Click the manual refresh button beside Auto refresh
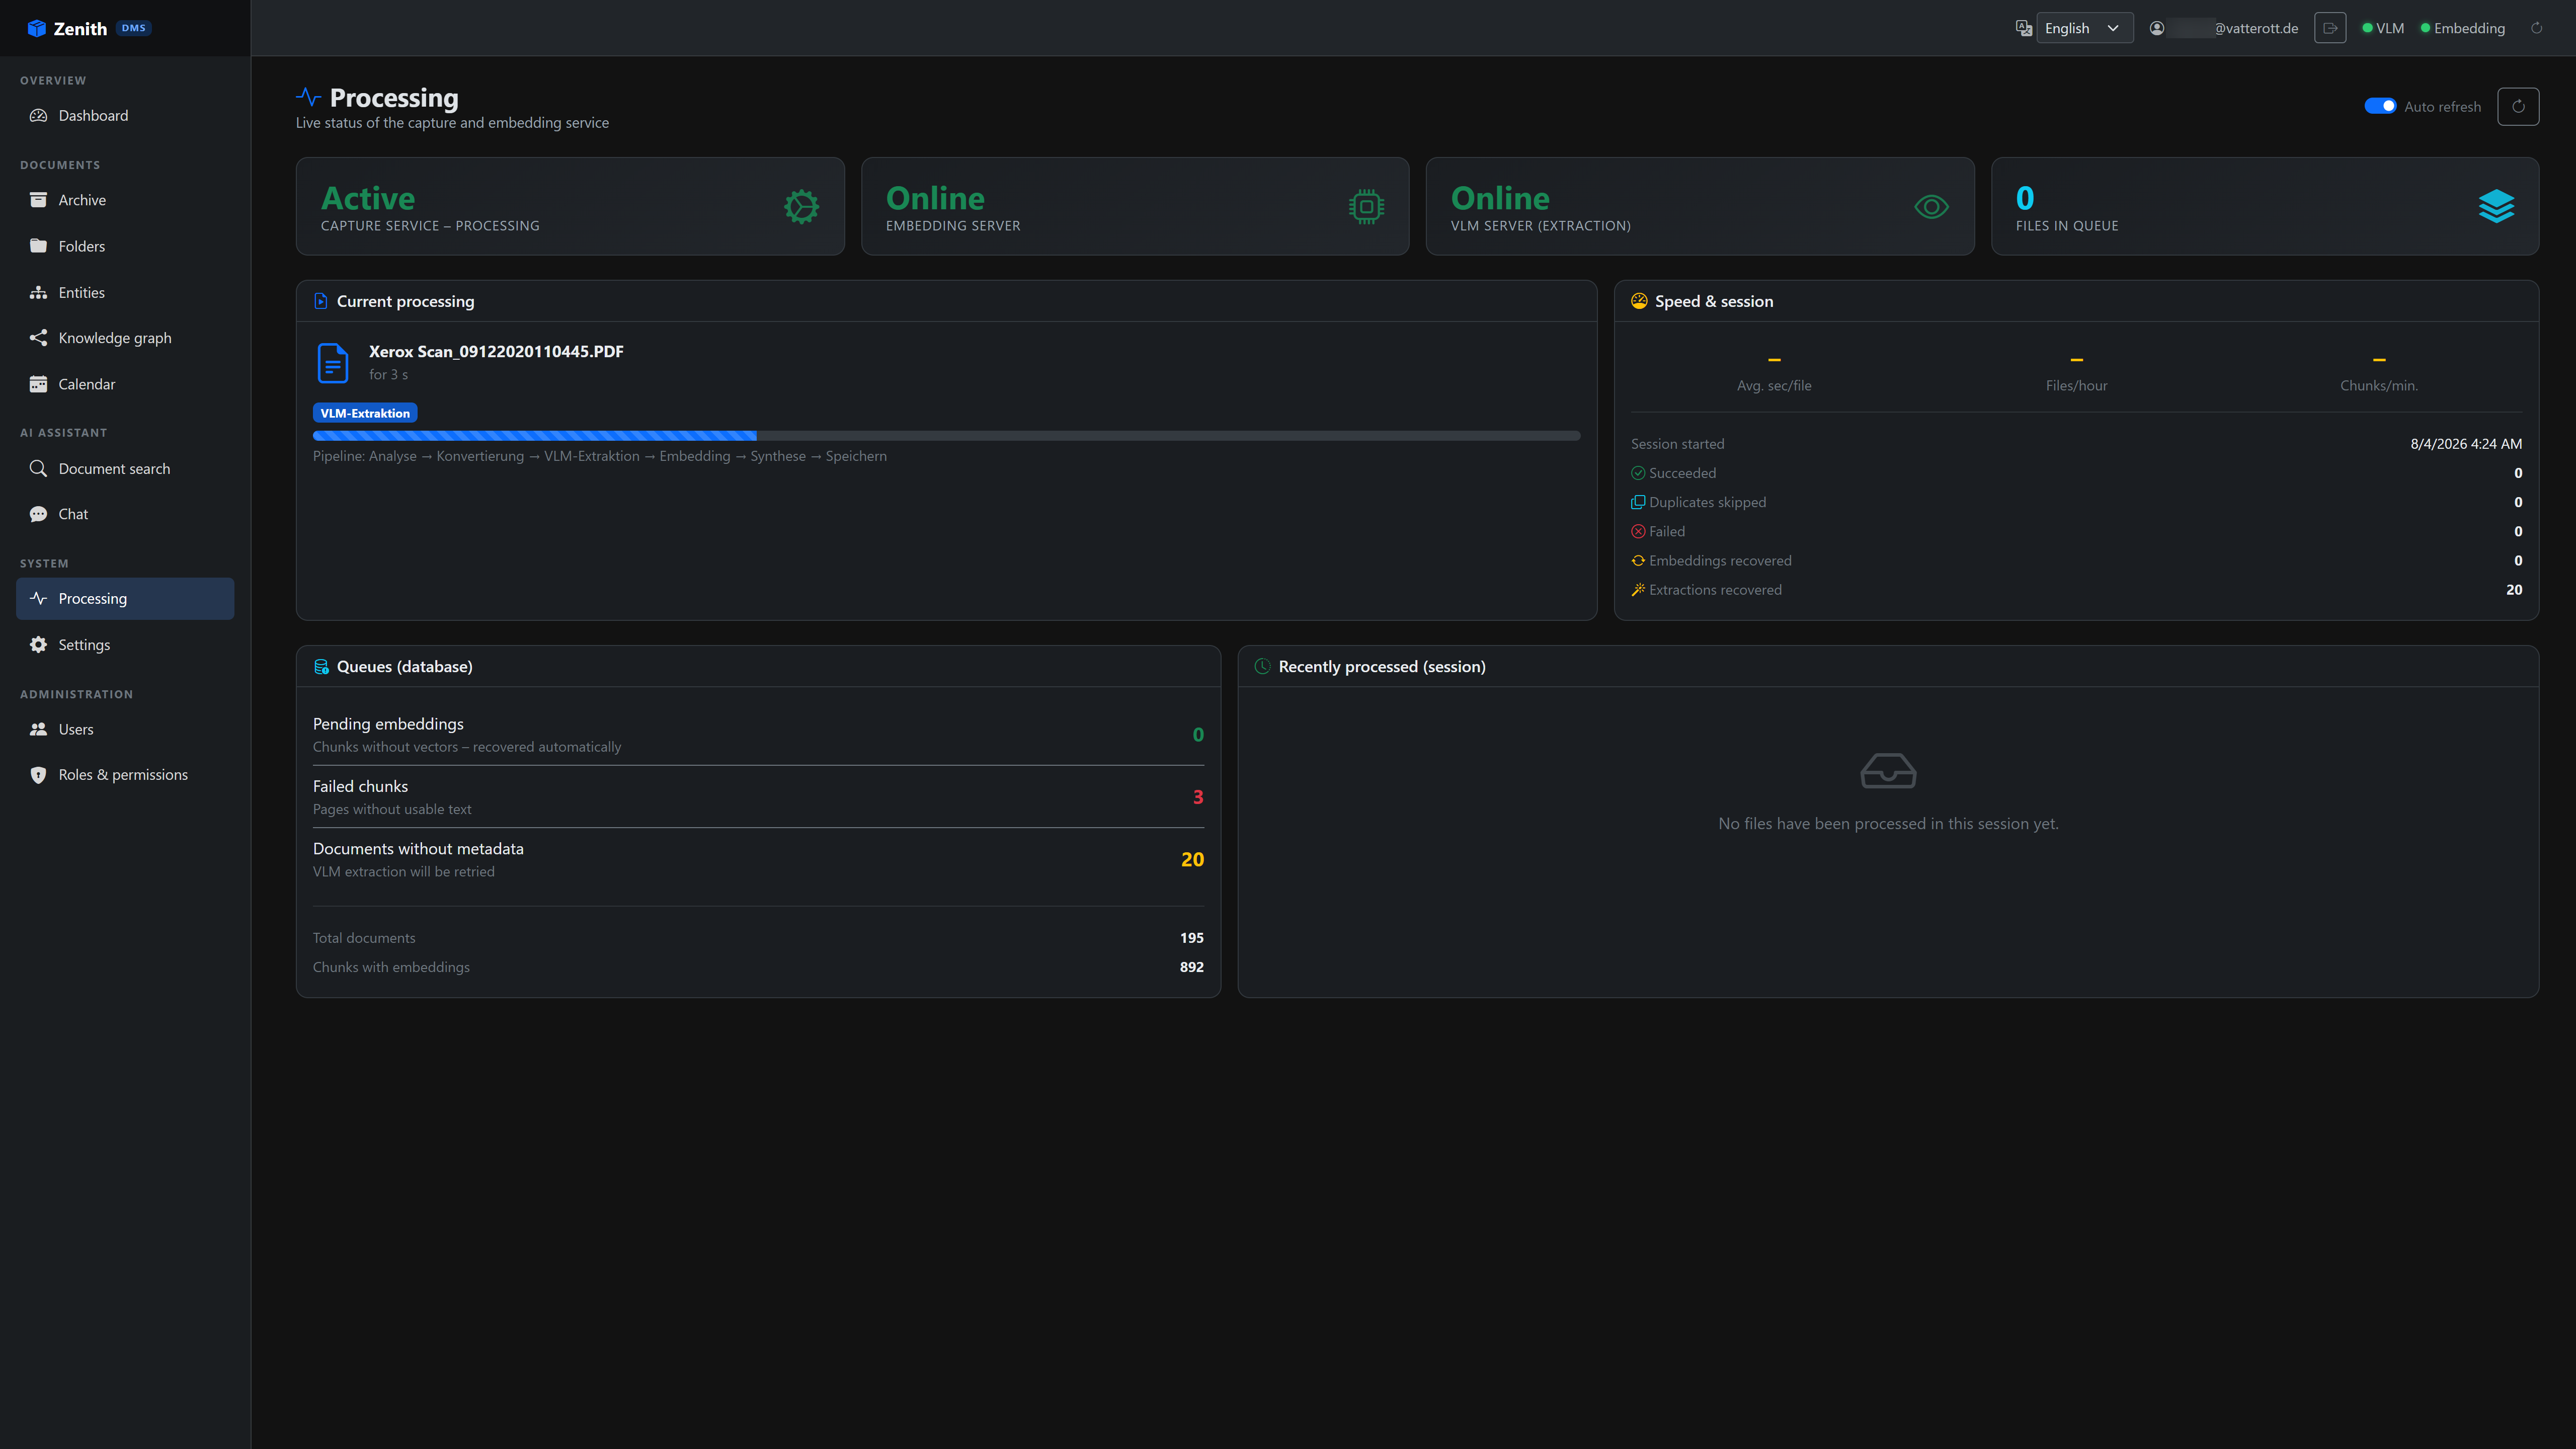The image size is (2576, 1449). [x=2518, y=106]
